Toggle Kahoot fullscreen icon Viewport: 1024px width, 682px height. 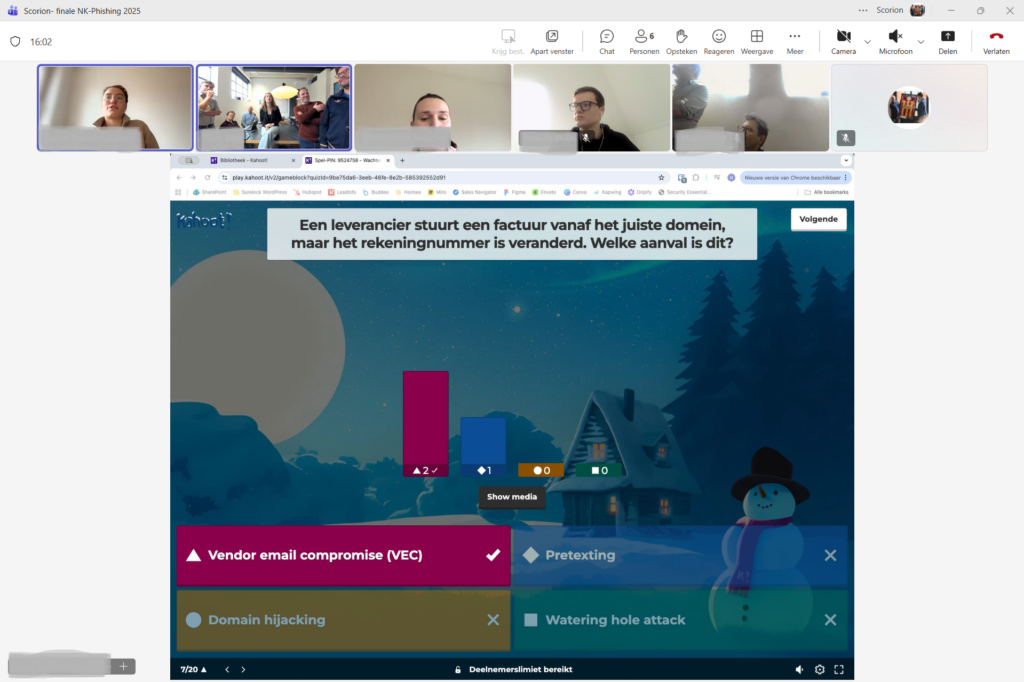839,670
